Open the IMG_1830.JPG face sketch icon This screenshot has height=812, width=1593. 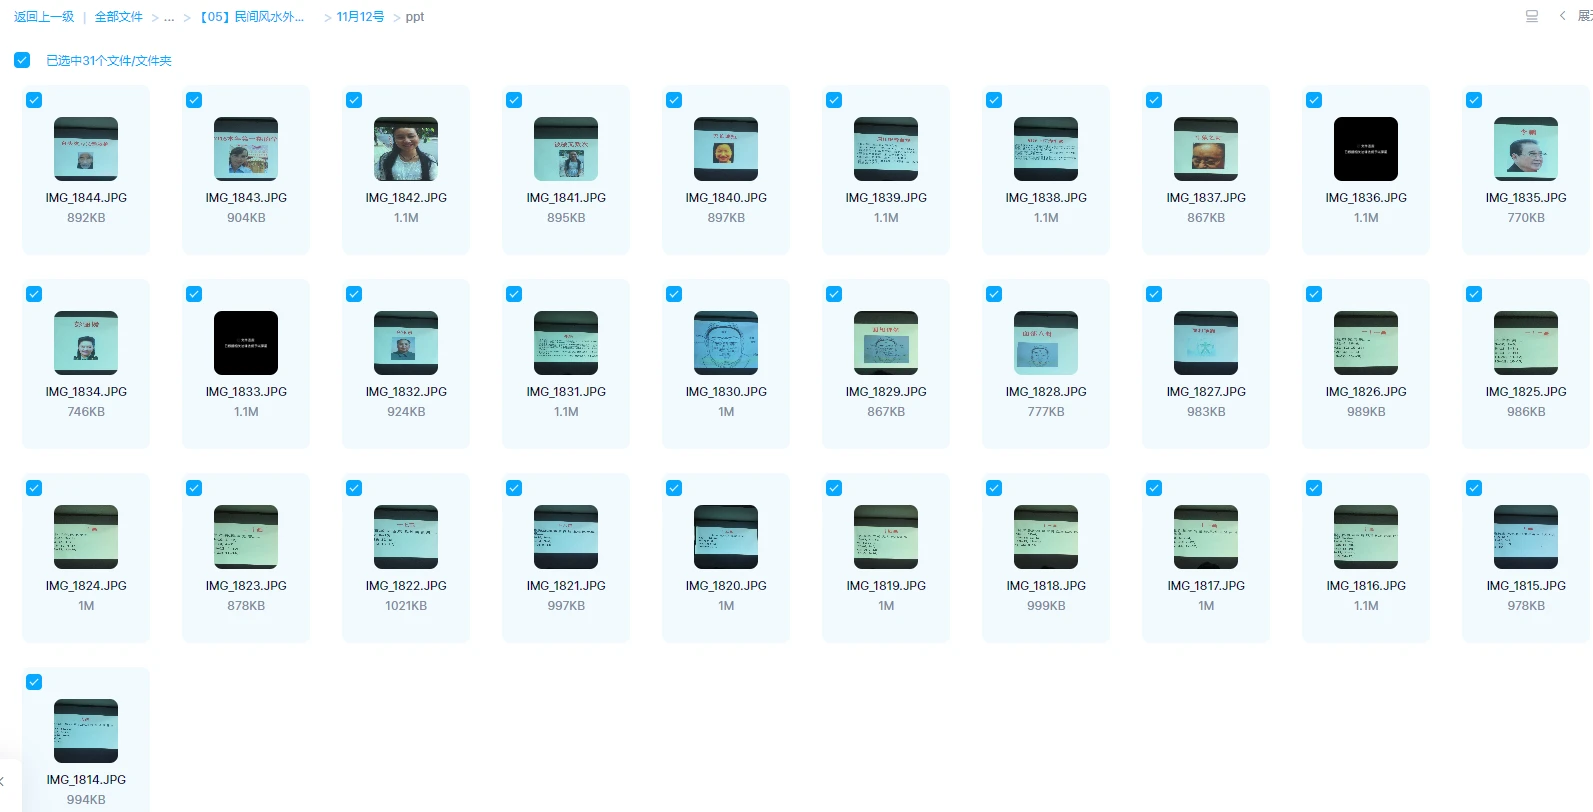tap(725, 343)
